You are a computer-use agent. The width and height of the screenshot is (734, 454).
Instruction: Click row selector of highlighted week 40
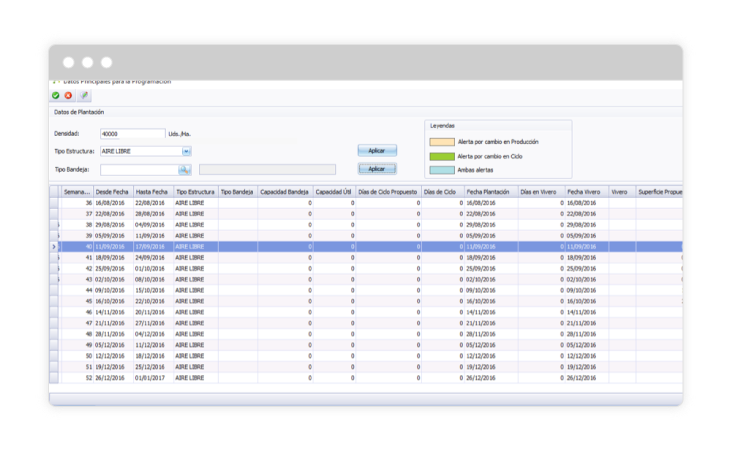[x=54, y=246]
